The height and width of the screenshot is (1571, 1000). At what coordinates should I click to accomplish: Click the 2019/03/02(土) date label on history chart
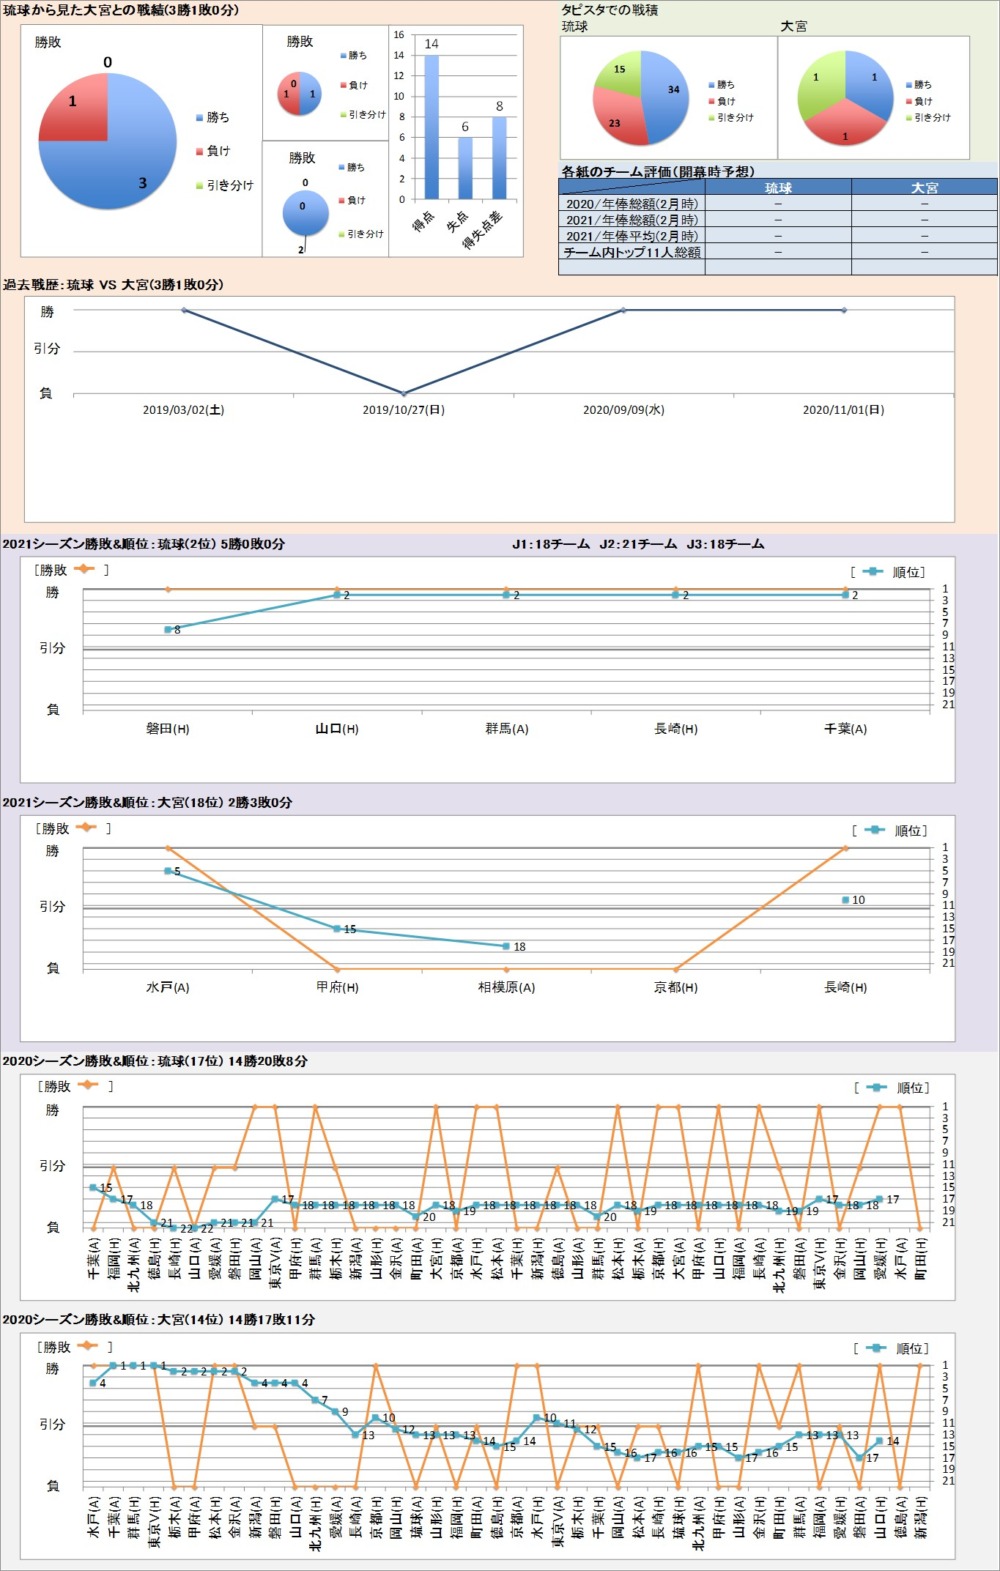pyautogui.click(x=184, y=410)
